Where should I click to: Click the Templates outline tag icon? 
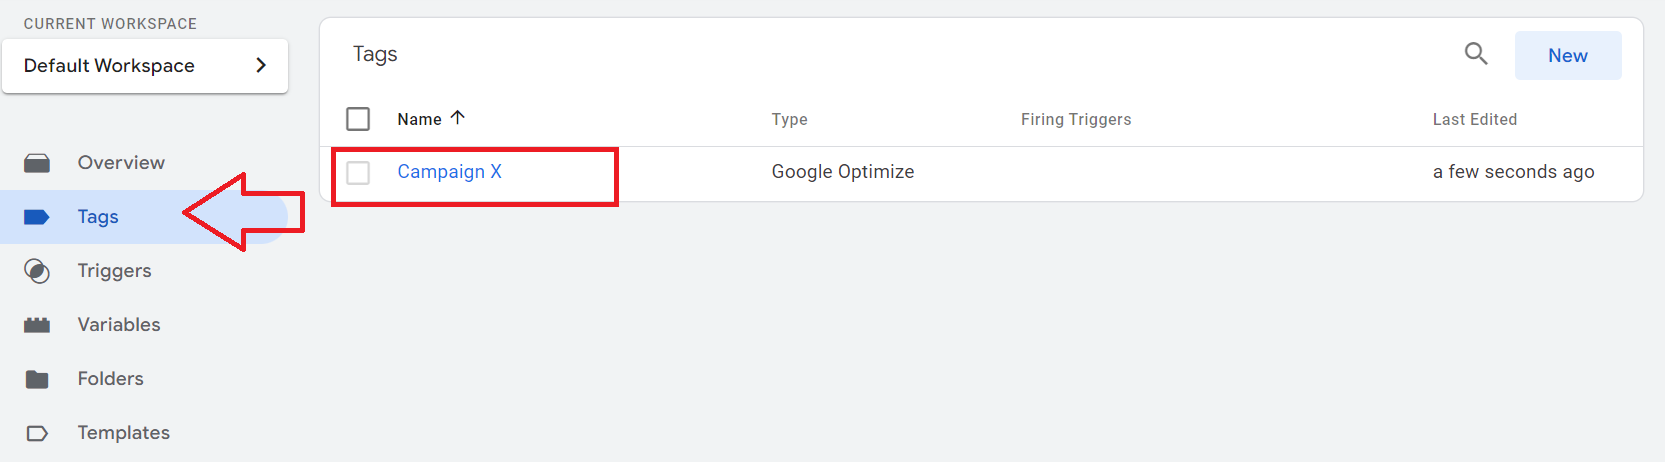click(x=37, y=433)
